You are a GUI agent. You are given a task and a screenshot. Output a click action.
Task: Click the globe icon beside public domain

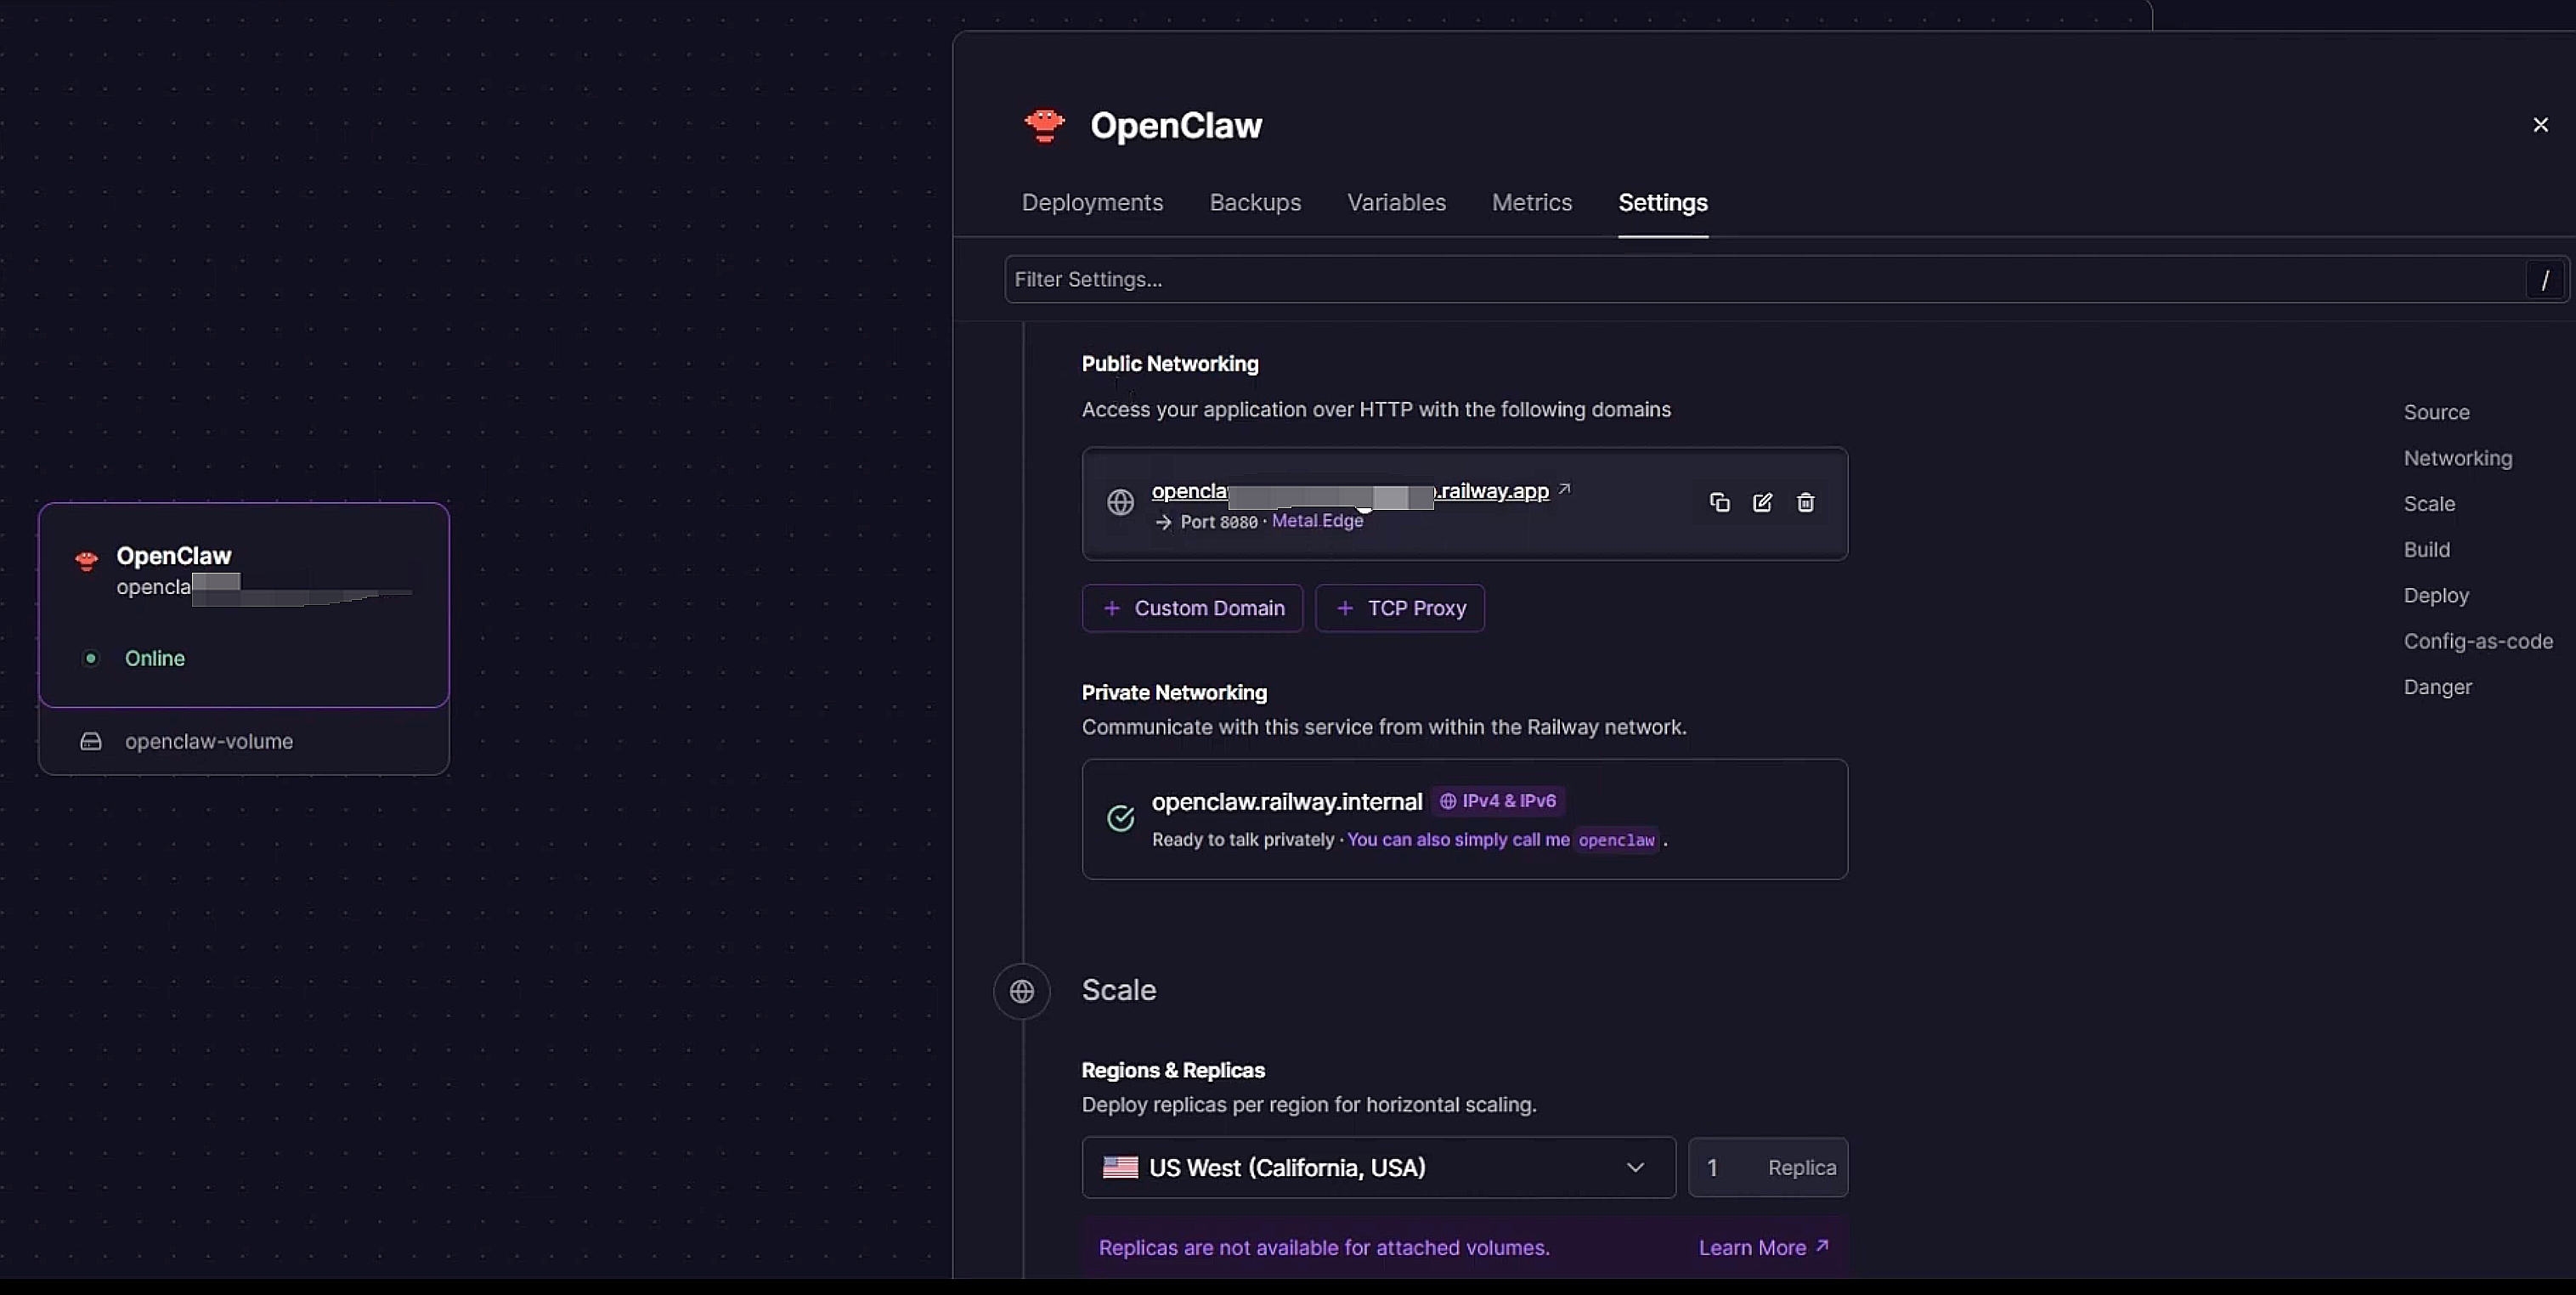point(1120,502)
